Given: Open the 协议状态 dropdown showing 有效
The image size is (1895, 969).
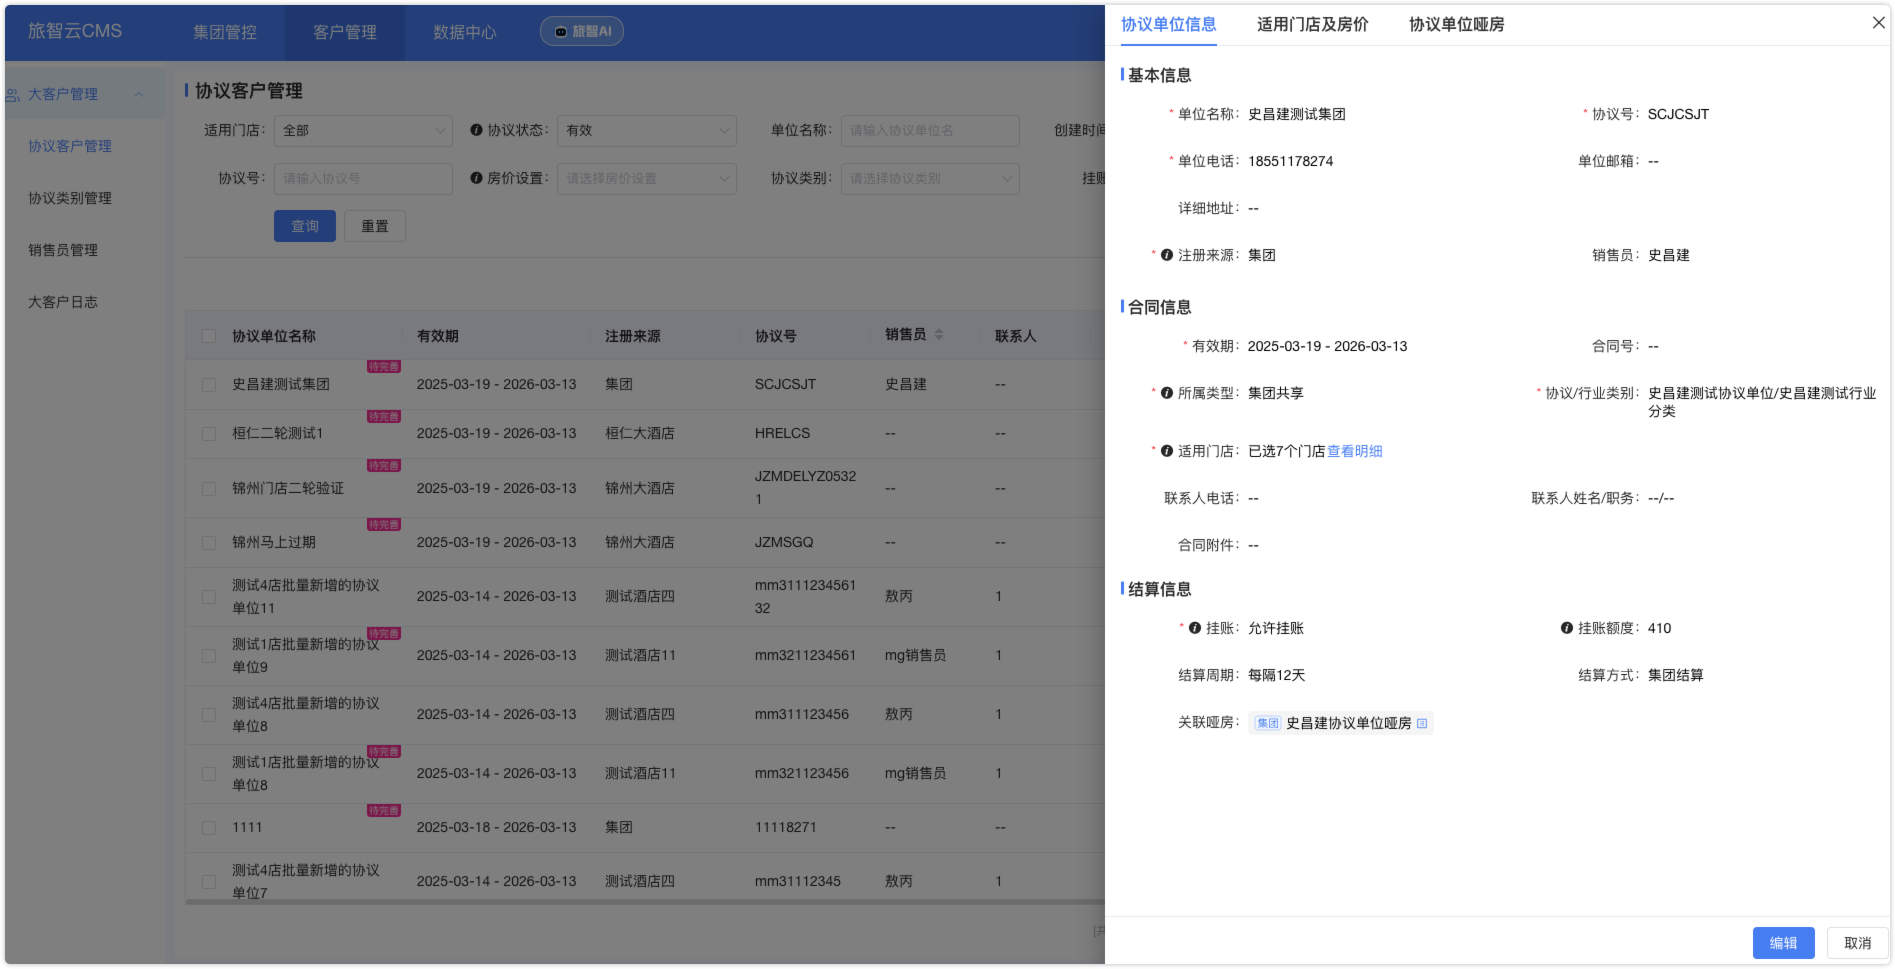Looking at the screenshot, I should pos(647,131).
